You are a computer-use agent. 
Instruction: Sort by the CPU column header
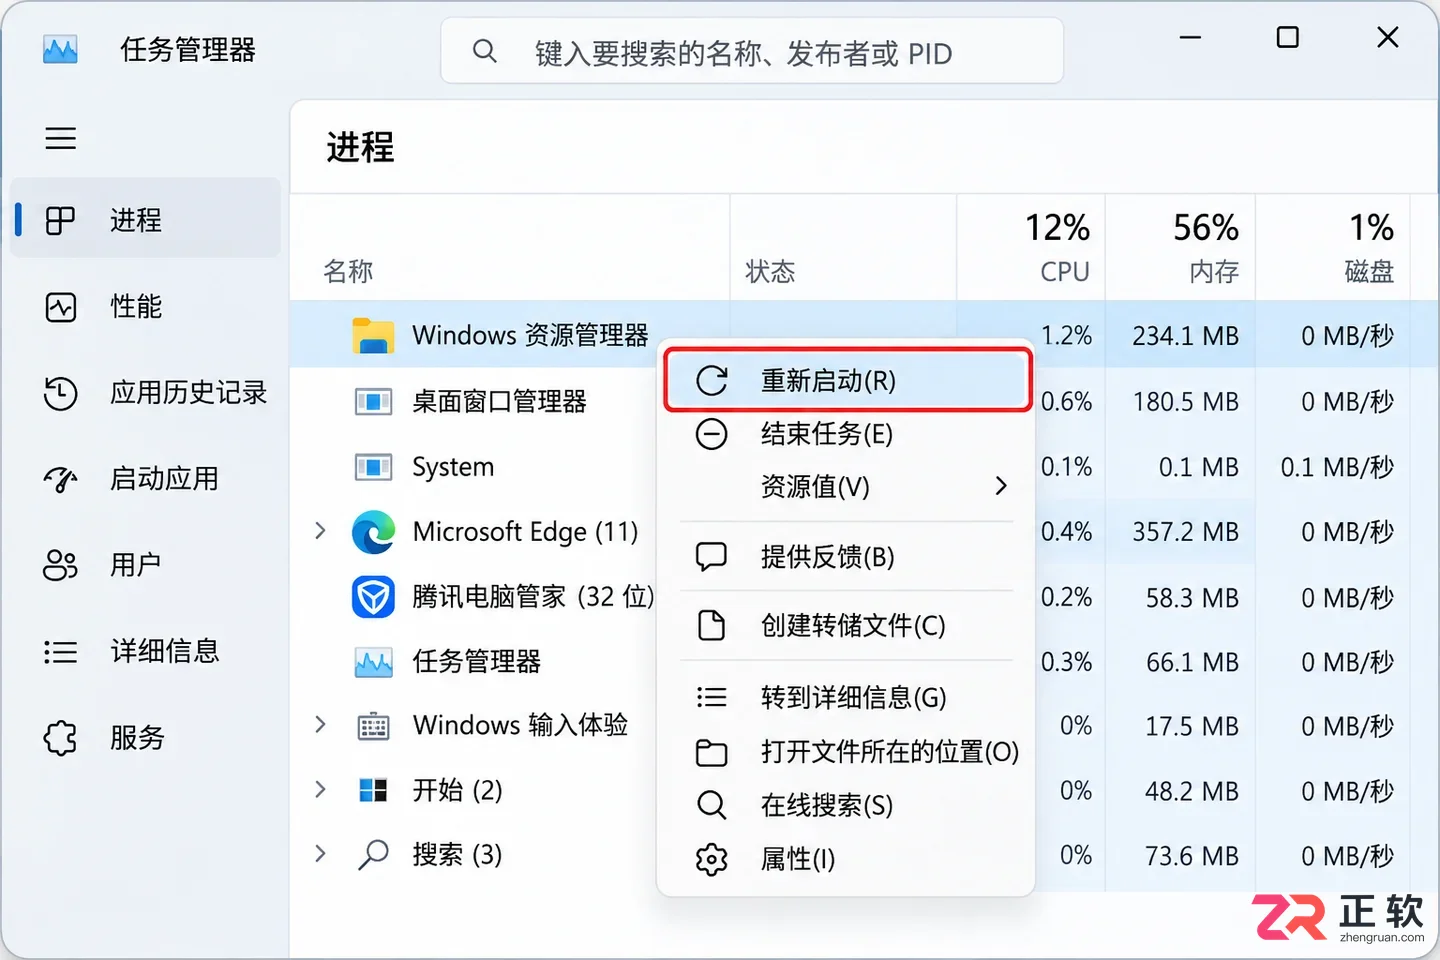pos(1031,247)
